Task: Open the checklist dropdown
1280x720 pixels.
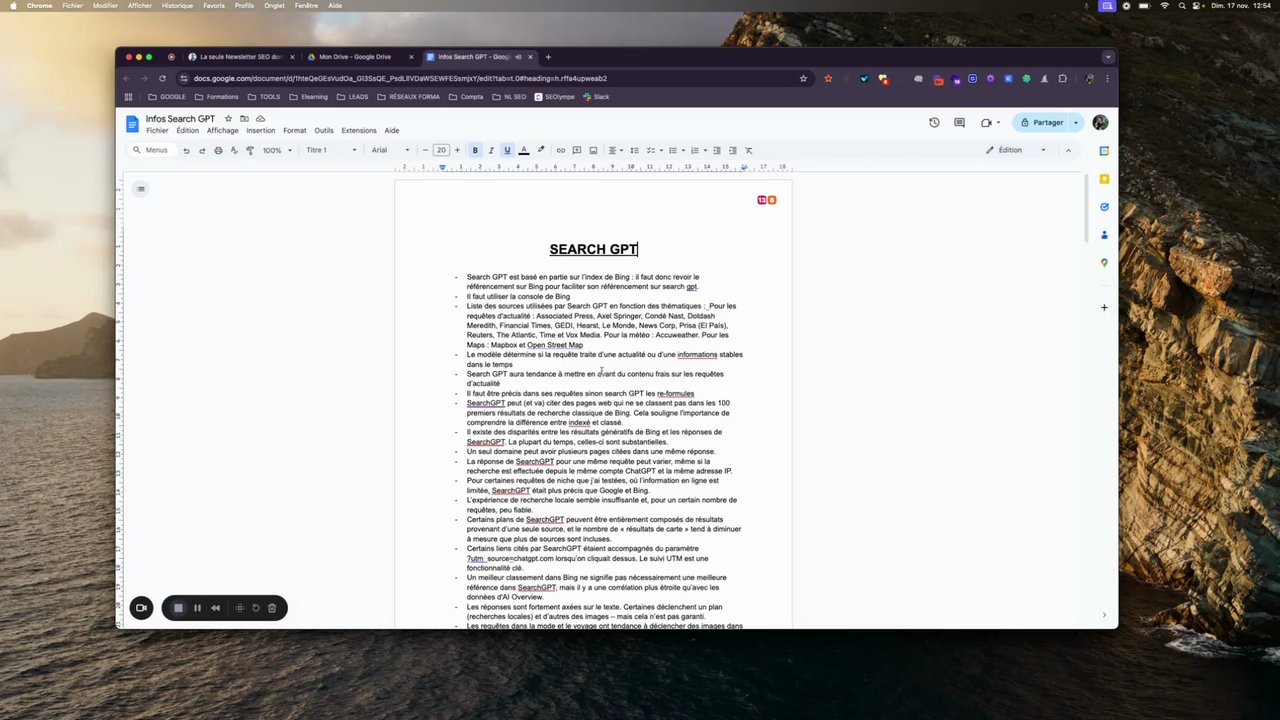Action: pos(653,150)
